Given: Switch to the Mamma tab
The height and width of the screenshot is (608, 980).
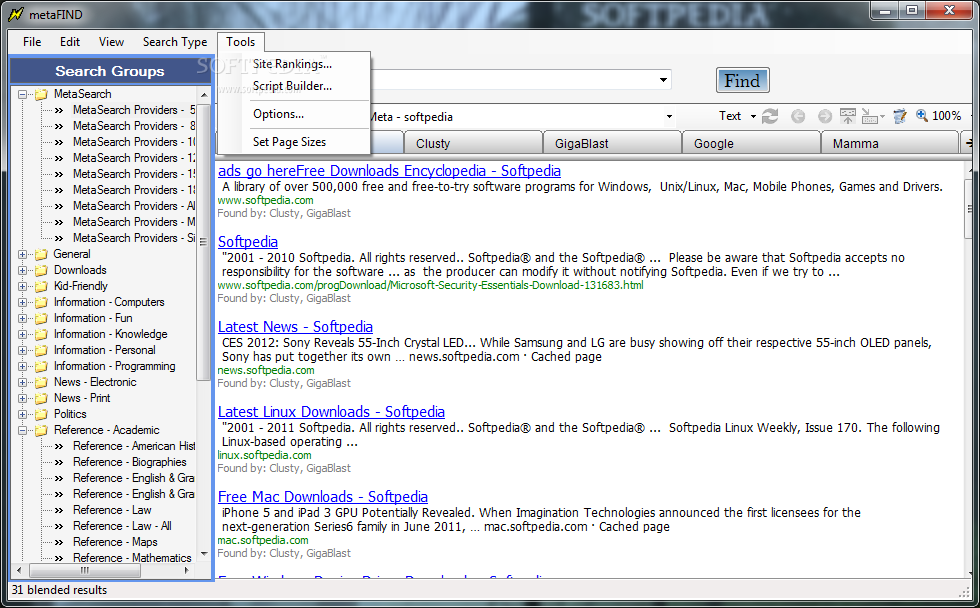Looking at the screenshot, I should click(889, 143).
